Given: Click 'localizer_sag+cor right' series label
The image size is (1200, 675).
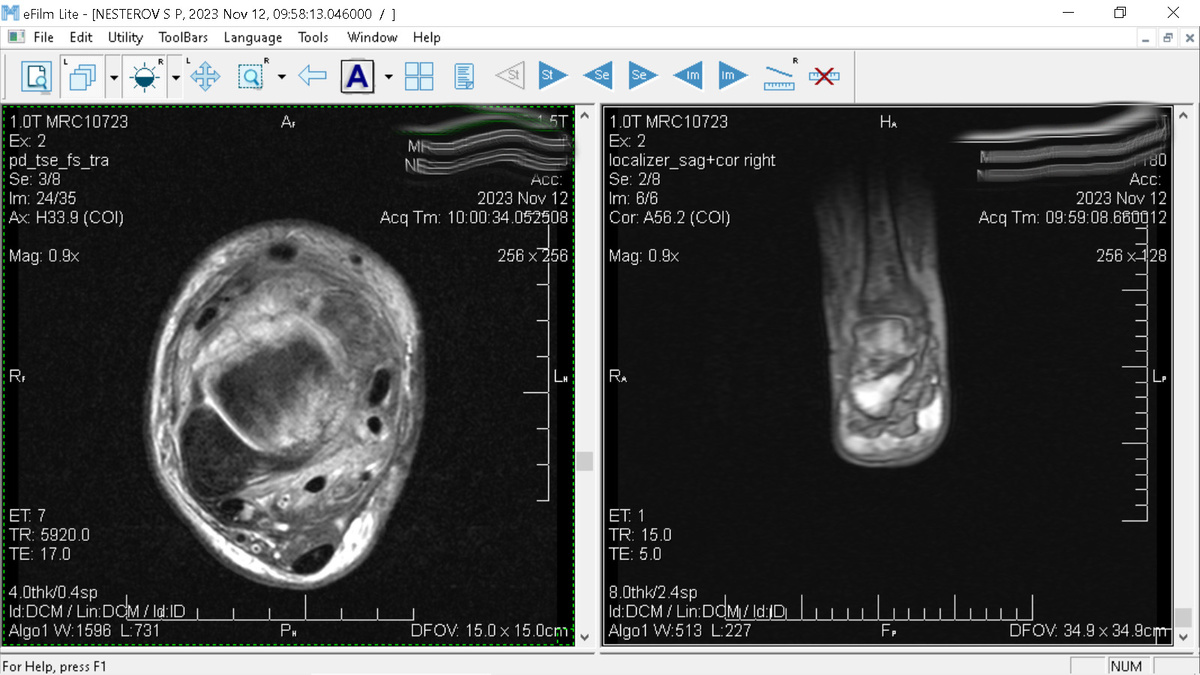Looking at the screenshot, I should [692, 160].
